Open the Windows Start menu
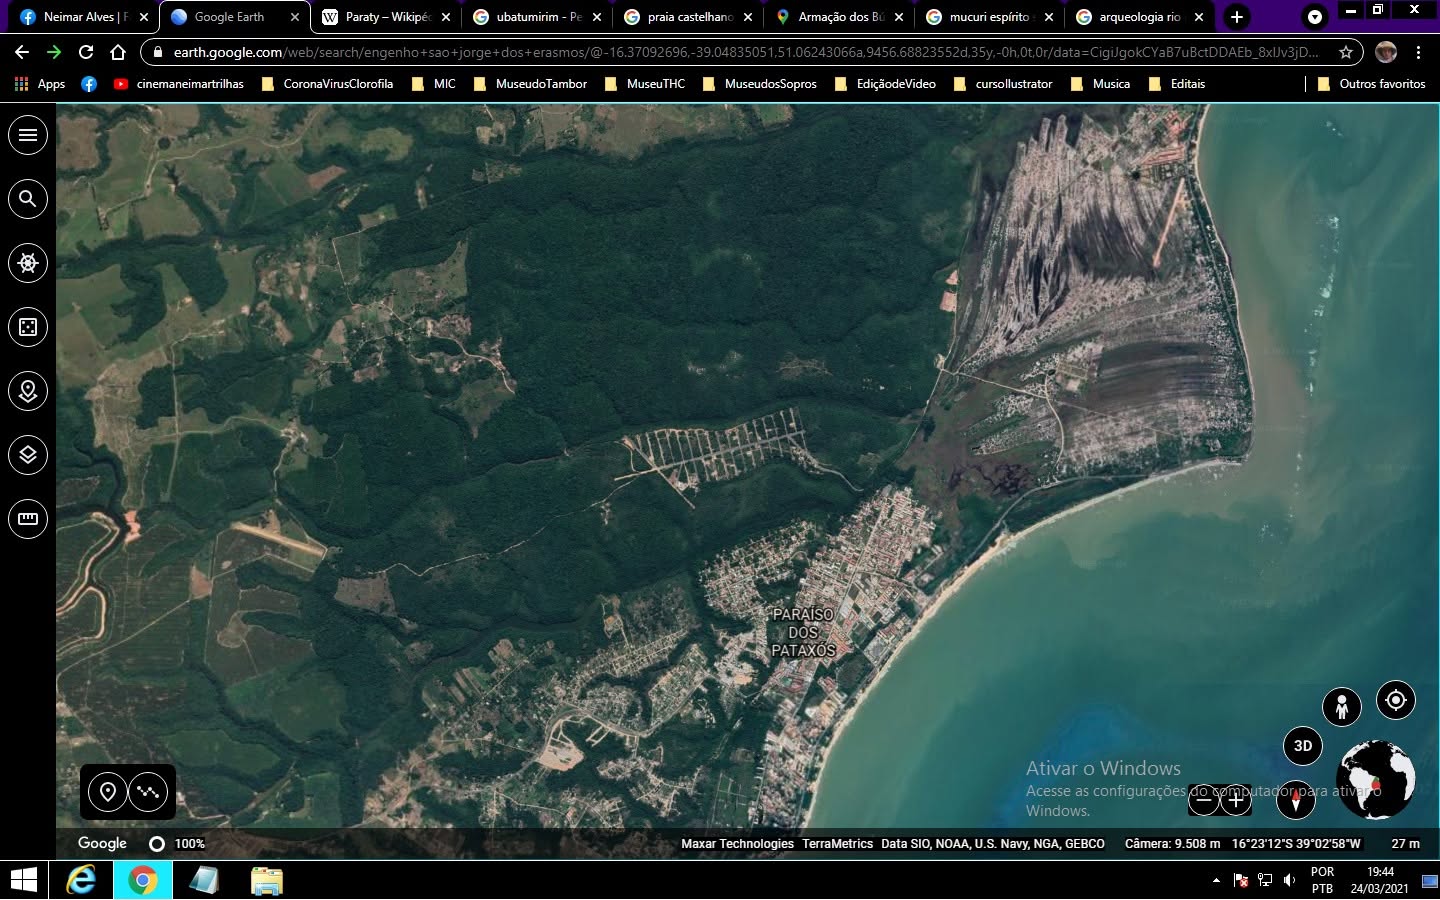This screenshot has width=1440, height=900. pos(24,880)
